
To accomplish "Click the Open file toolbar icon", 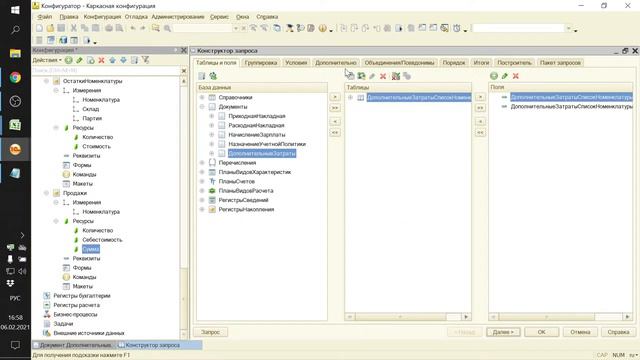I will [50, 28].
